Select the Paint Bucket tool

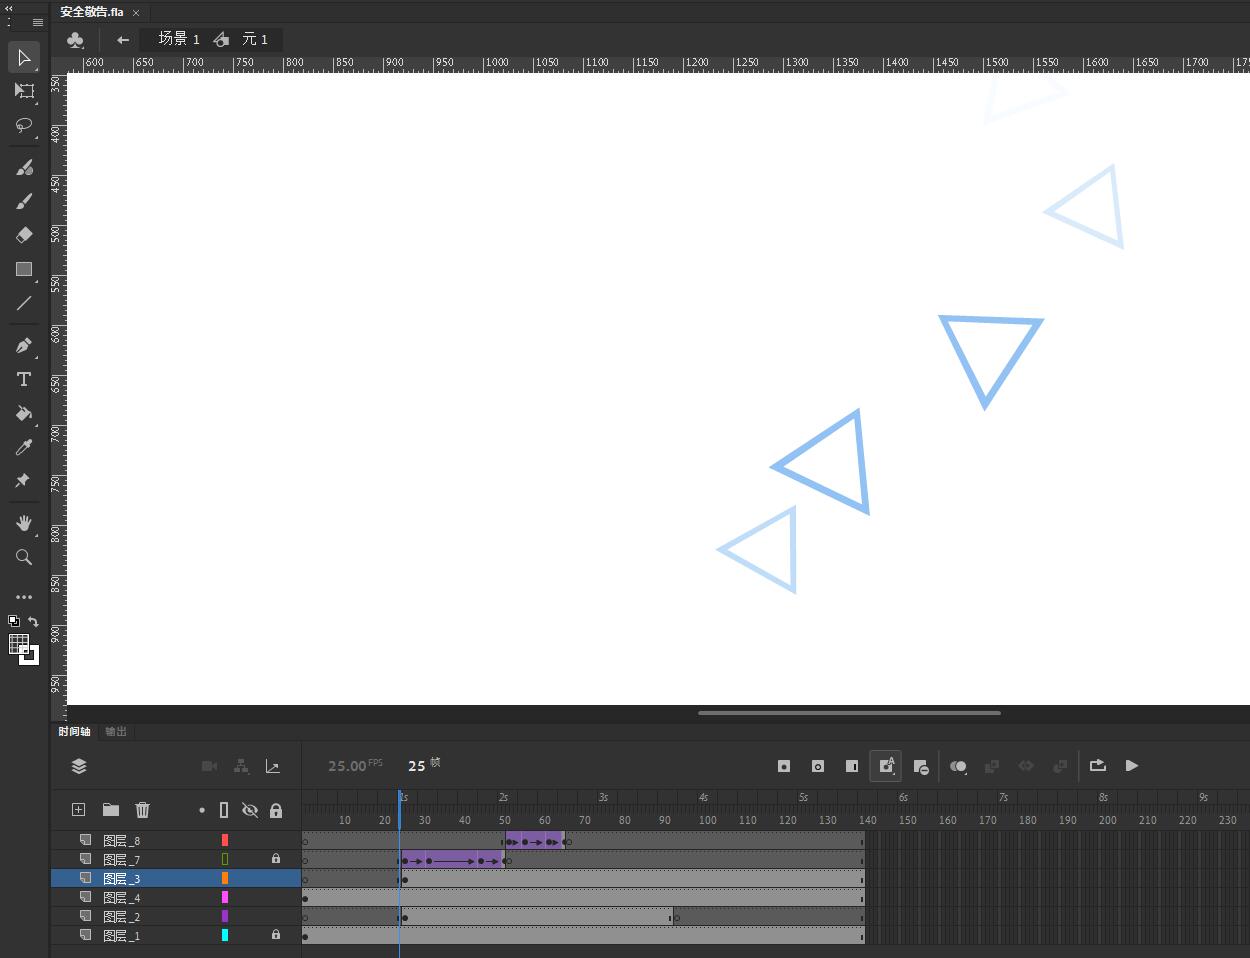24,413
